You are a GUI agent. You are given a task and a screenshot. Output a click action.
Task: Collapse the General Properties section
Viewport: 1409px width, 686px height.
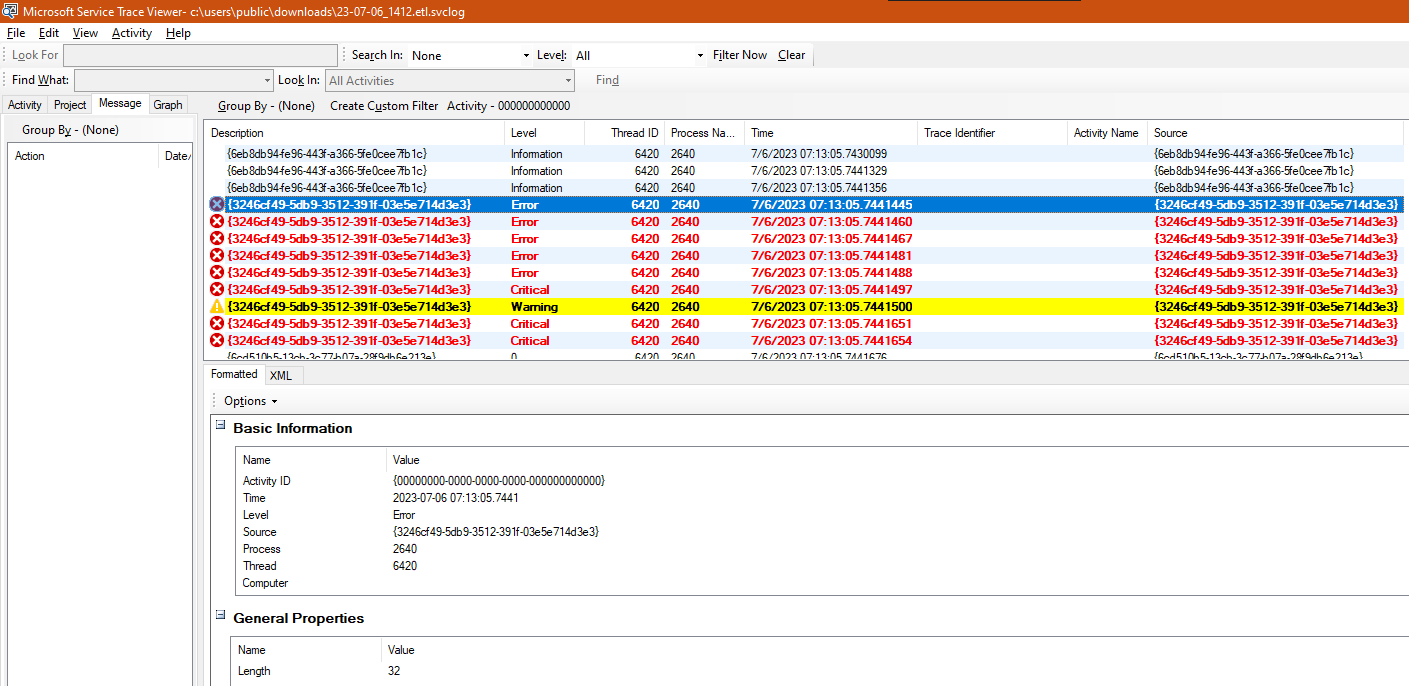pos(221,615)
